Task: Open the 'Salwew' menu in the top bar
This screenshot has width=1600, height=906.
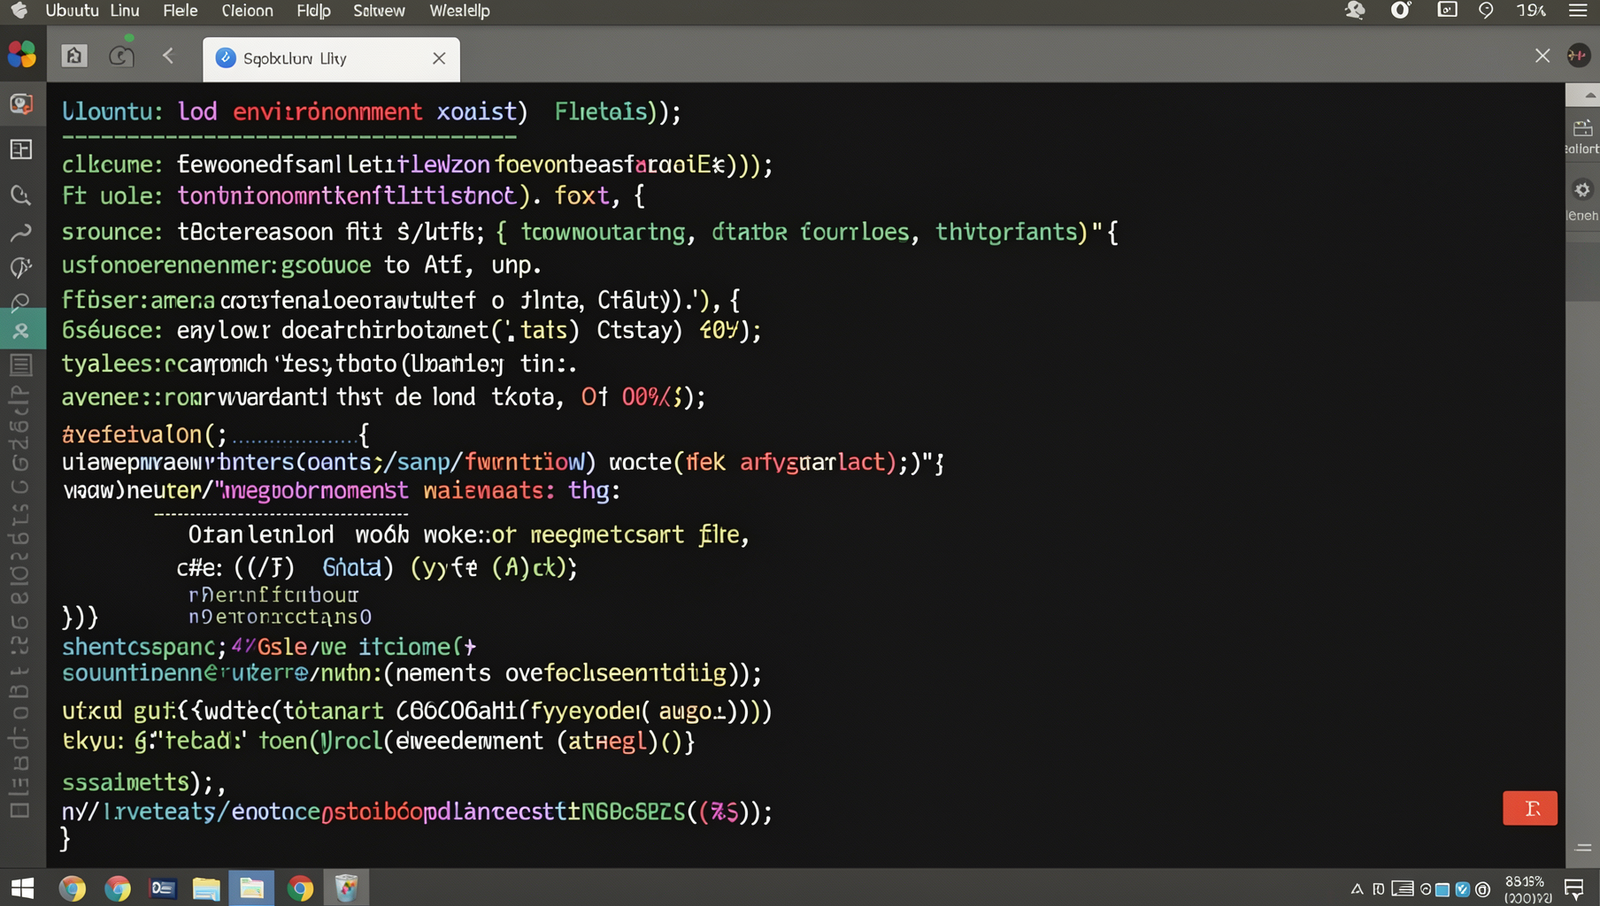Action: click(x=379, y=11)
